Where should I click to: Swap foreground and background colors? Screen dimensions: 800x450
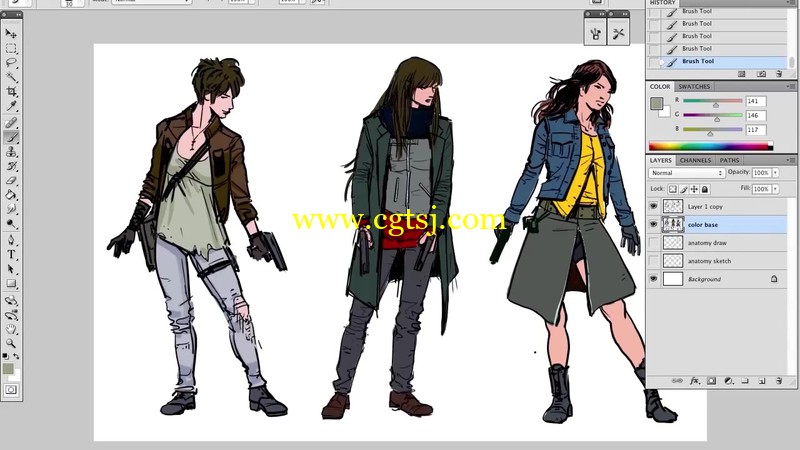click(x=16, y=356)
